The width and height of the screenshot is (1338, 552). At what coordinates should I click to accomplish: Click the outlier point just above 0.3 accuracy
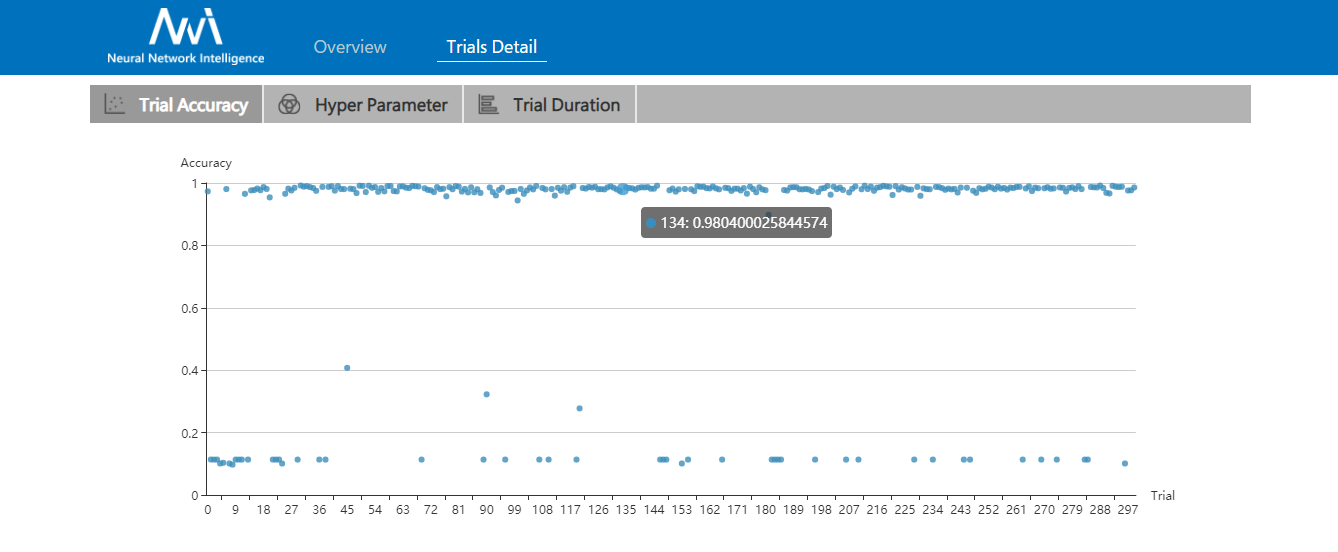click(x=486, y=394)
